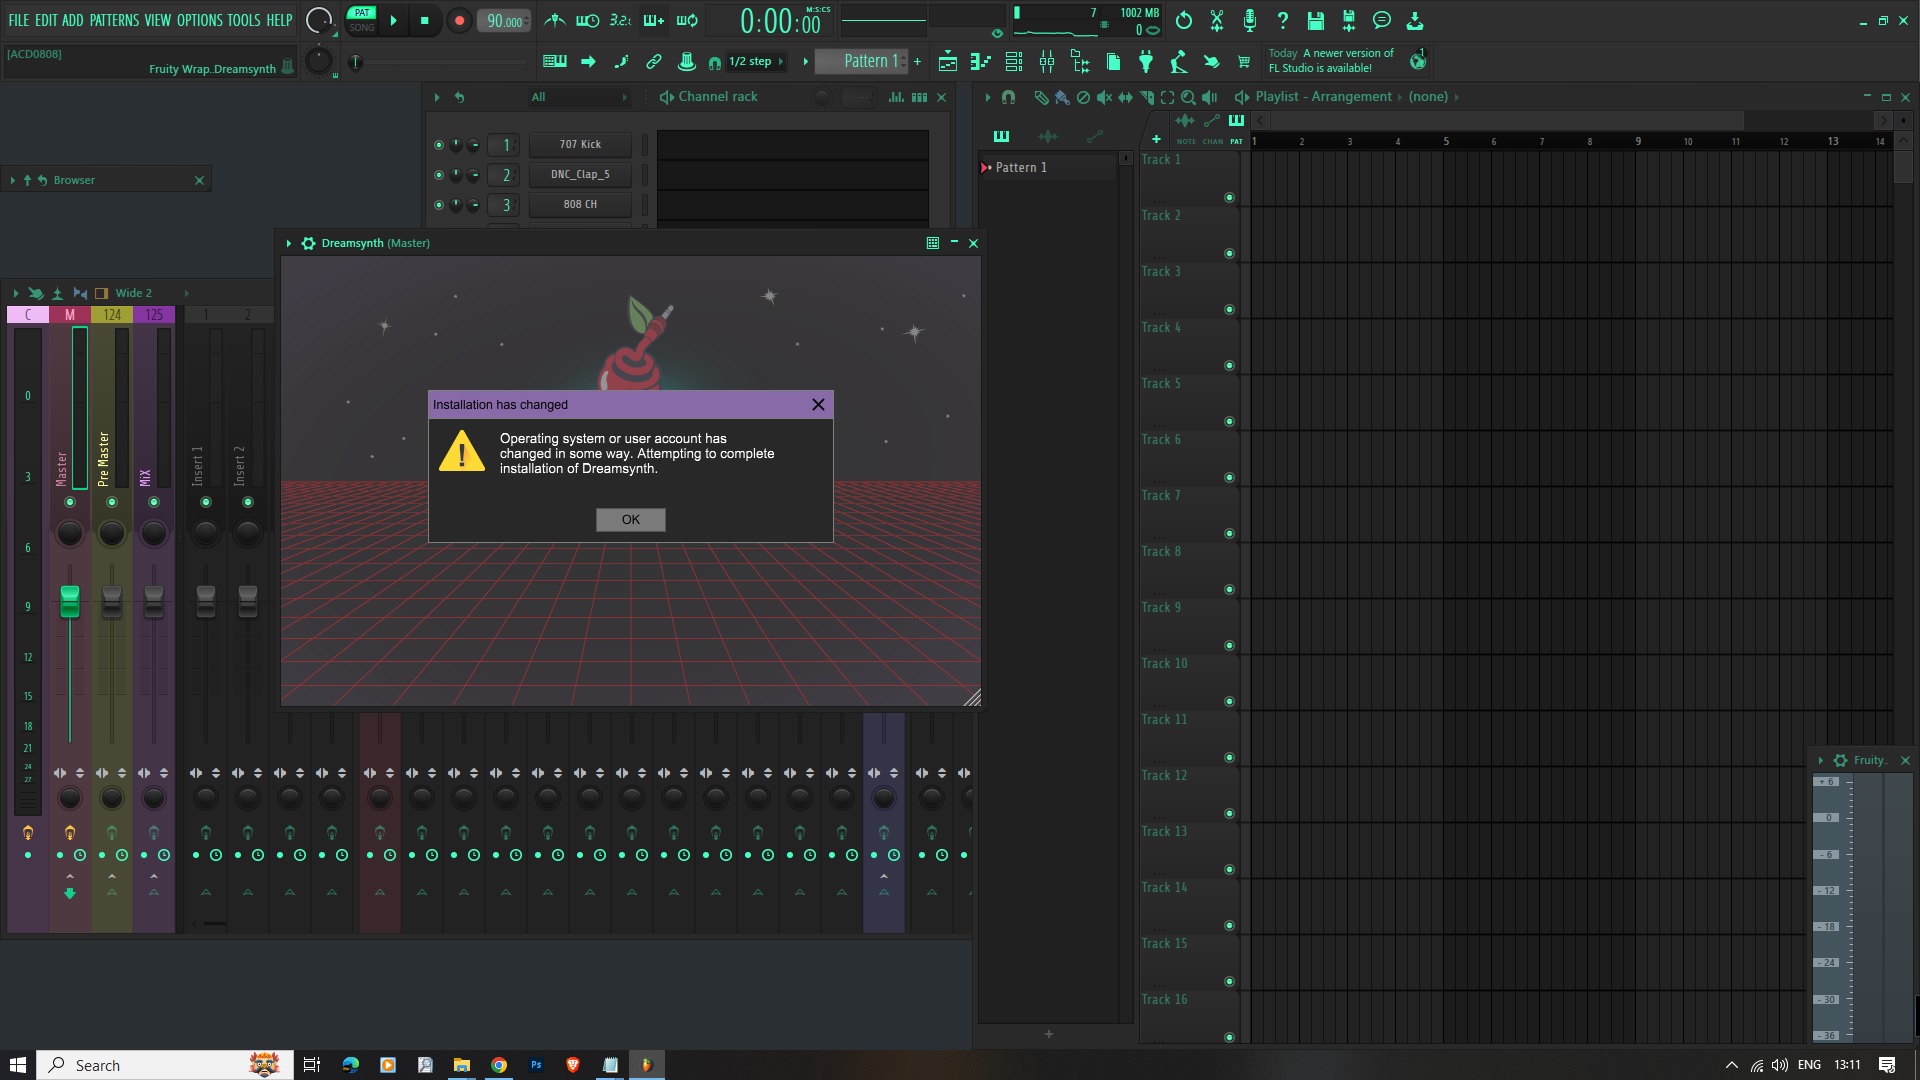This screenshot has width=1920, height=1080.
Task: Open the FILE menu
Action: click(18, 20)
